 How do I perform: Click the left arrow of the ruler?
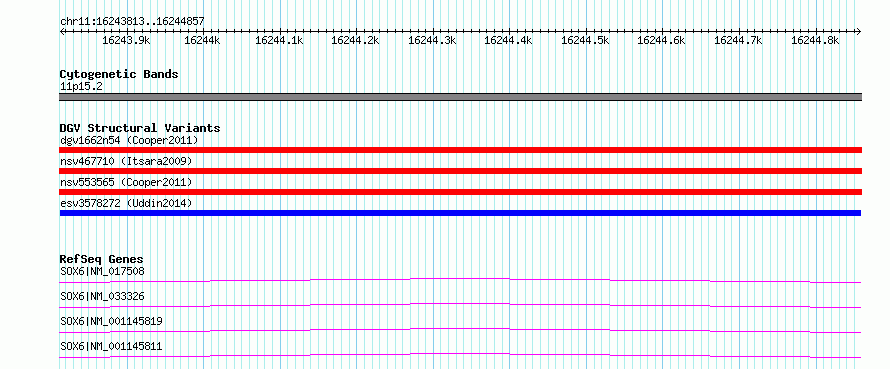62,31
